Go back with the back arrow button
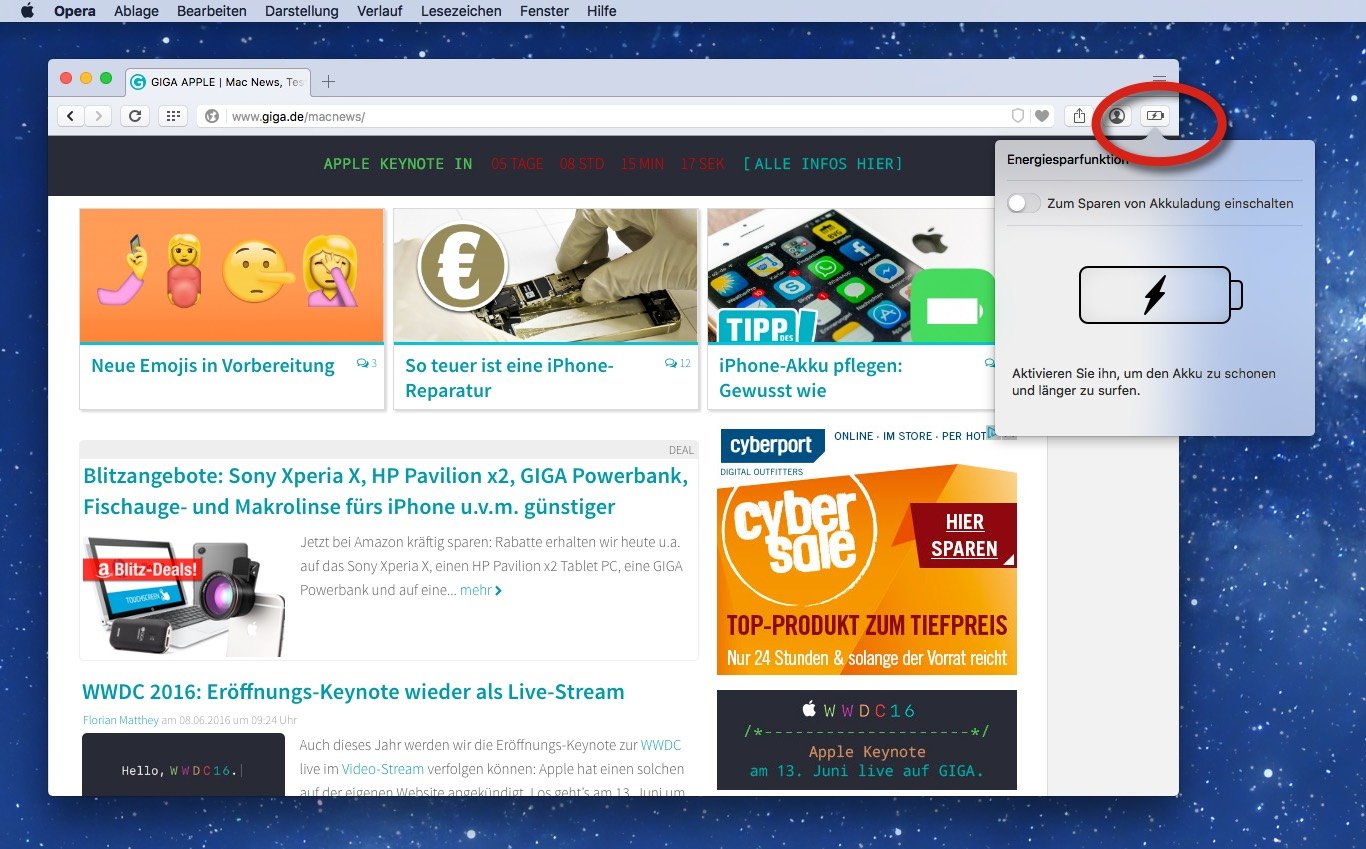1366x849 pixels. pos(70,116)
